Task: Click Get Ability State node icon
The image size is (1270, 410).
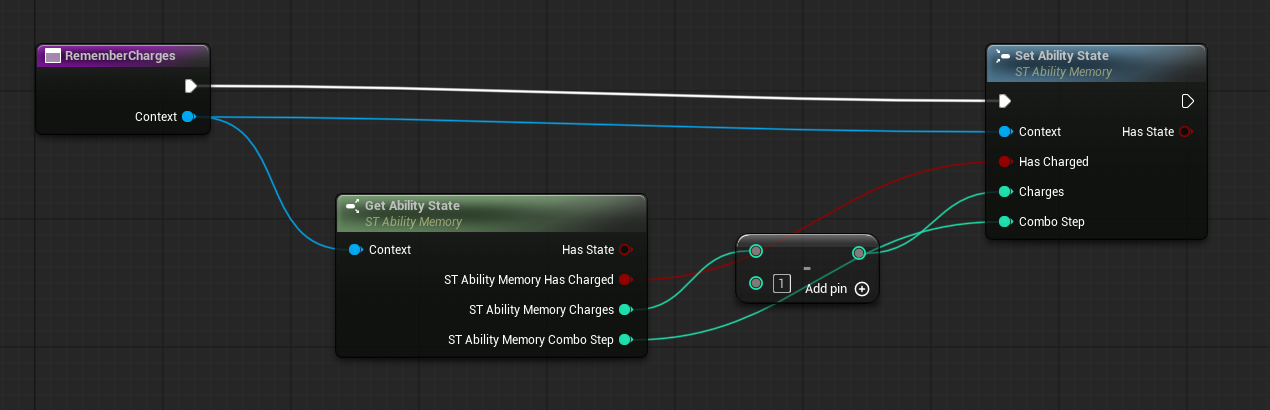Action: click(352, 206)
